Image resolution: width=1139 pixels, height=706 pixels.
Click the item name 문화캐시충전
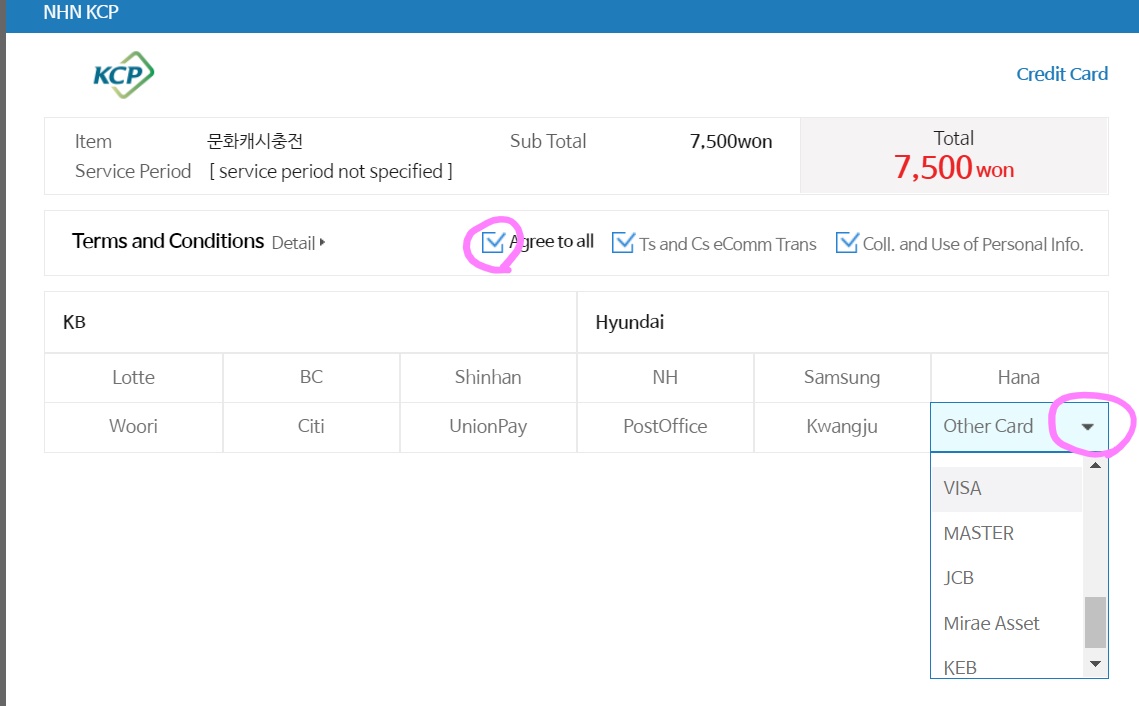tap(255, 141)
